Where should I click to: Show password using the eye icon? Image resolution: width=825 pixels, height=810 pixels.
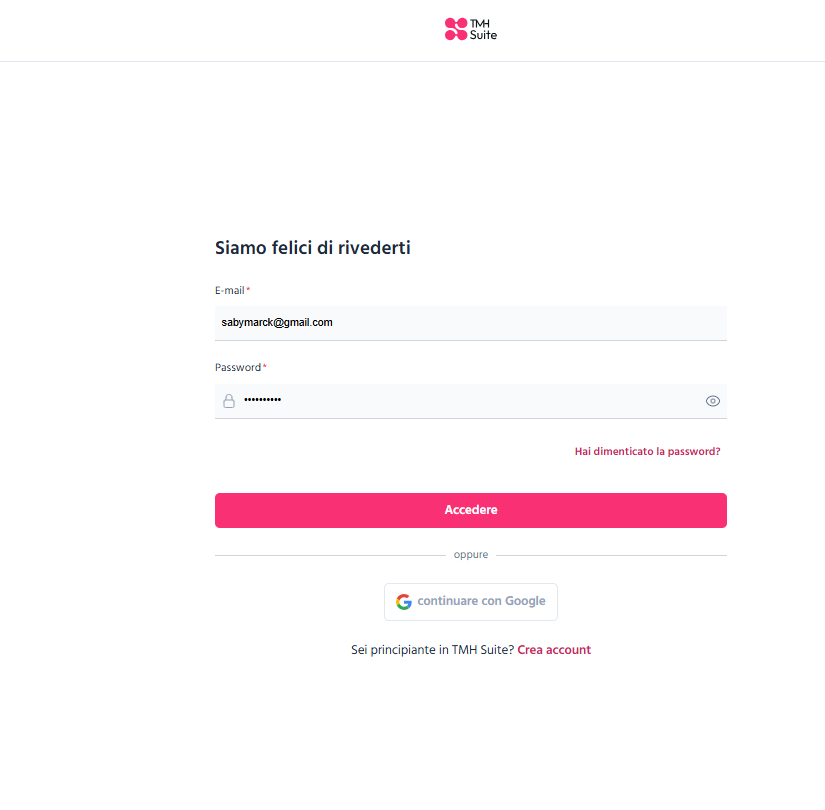click(712, 401)
